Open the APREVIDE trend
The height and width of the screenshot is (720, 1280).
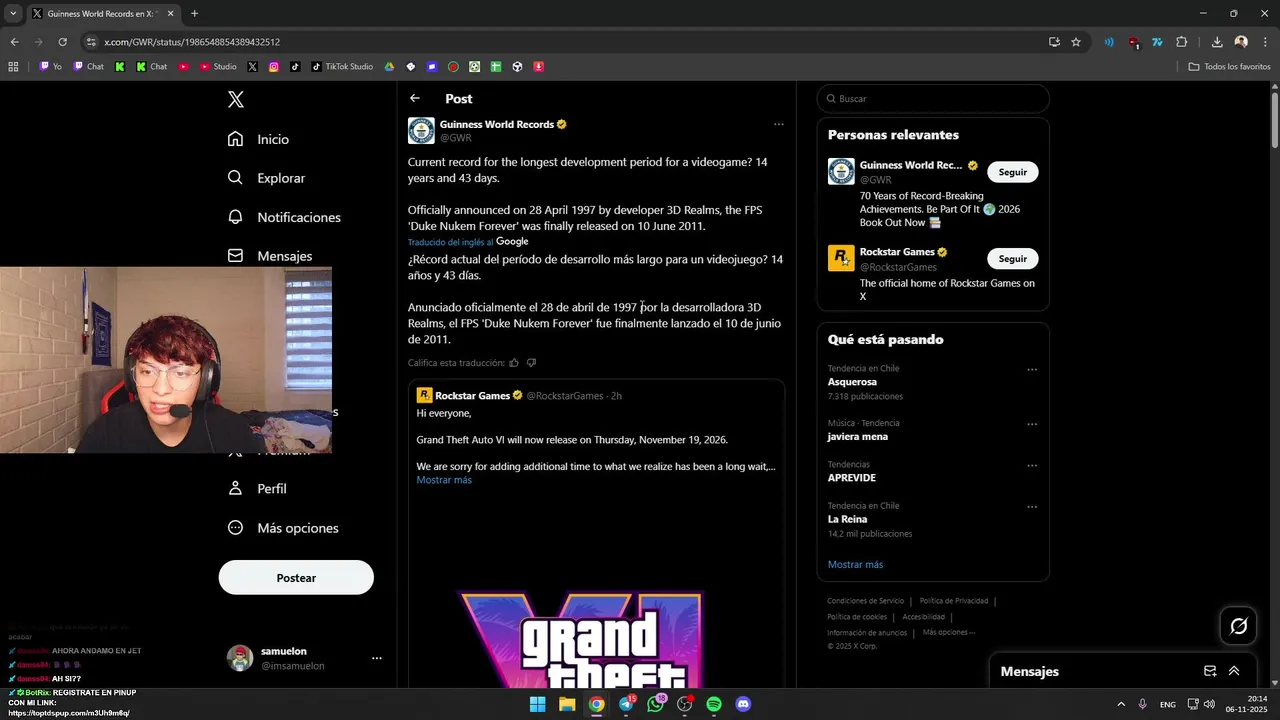pyautogui.click(x=852, y=478)
